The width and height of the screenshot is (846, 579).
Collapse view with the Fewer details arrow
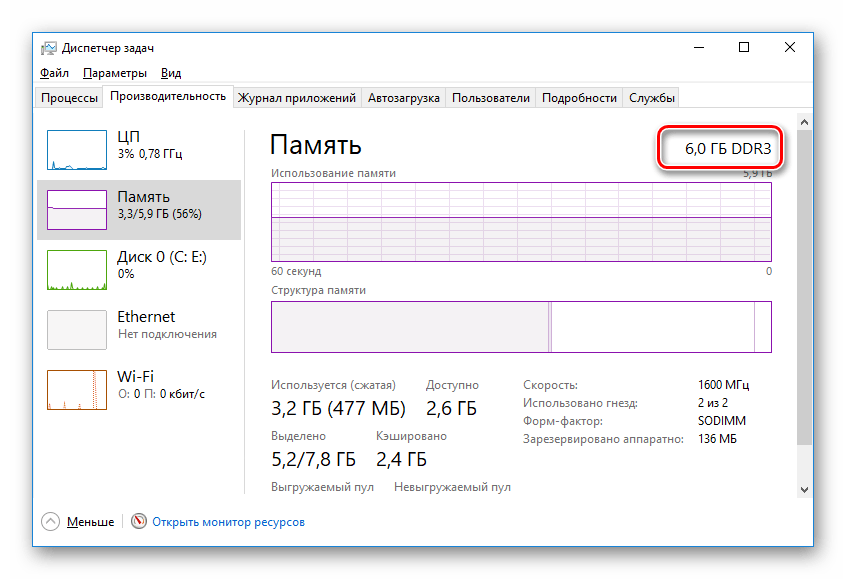tap(50, 522)
